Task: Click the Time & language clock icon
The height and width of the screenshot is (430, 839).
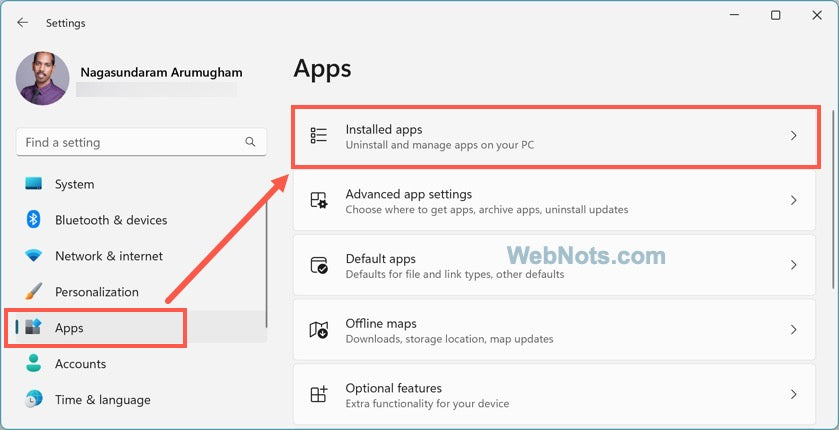Action: click(x=34, y=400)
